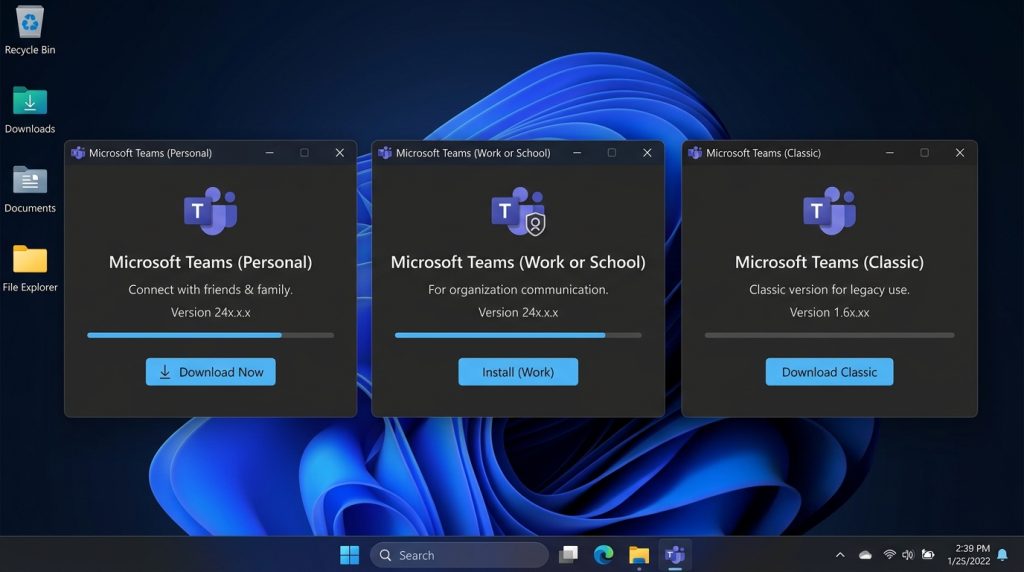The height and width of the screenshot is (572, 1024).
Task: Open Task View from the taskbar
Action: [x=568, y=555]
